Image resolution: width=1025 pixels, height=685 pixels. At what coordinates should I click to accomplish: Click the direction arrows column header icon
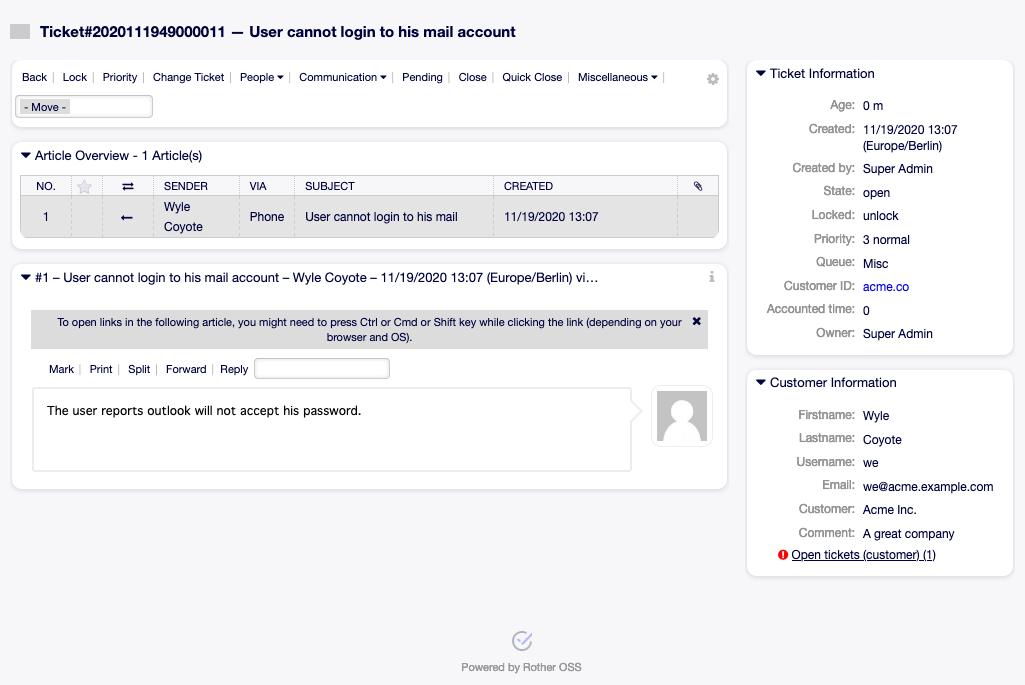pos(127,186)
